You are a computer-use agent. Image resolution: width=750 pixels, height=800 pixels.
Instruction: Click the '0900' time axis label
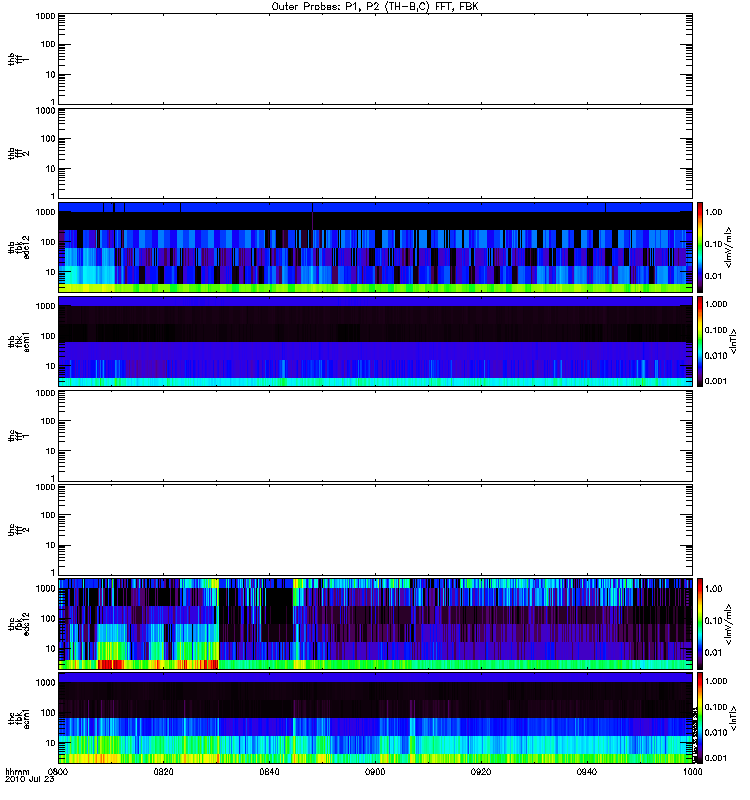click(x=375, y=771)
